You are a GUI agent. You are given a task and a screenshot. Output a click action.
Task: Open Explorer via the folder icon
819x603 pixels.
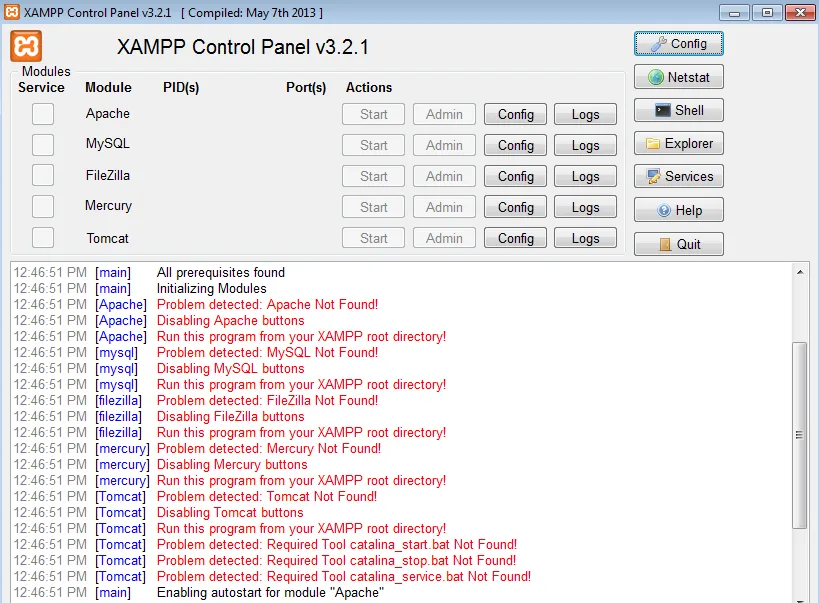[x=678, y=143]
